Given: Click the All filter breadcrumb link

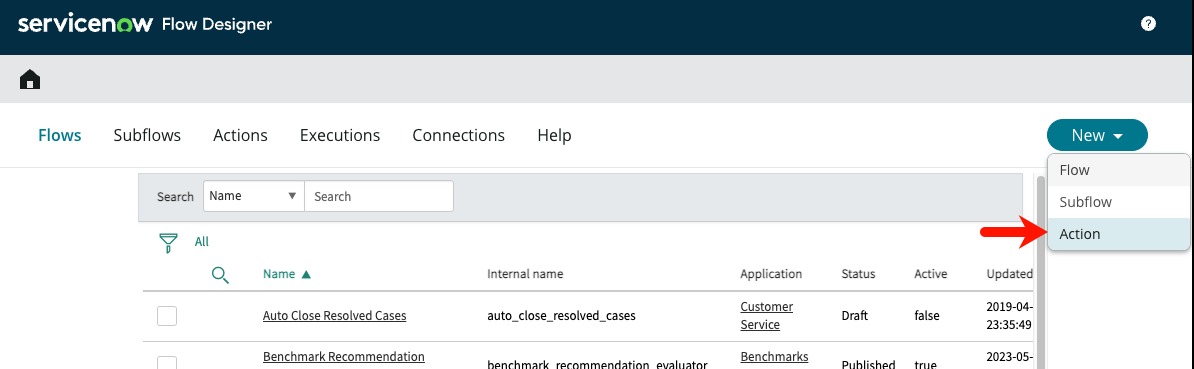Looking at the screenshot, I should pyautogui.click(x=201, y=242).
